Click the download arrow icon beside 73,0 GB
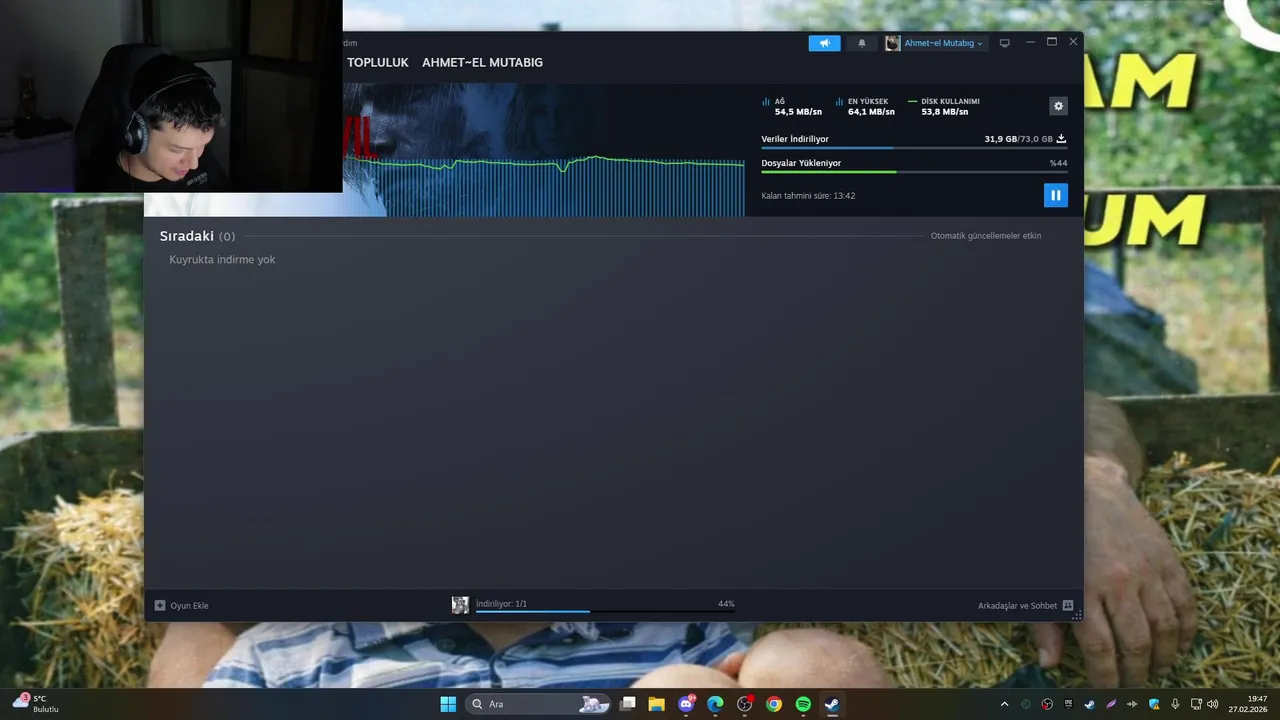This screenshot has height=720, width=1280. (x=1061, y=139)
